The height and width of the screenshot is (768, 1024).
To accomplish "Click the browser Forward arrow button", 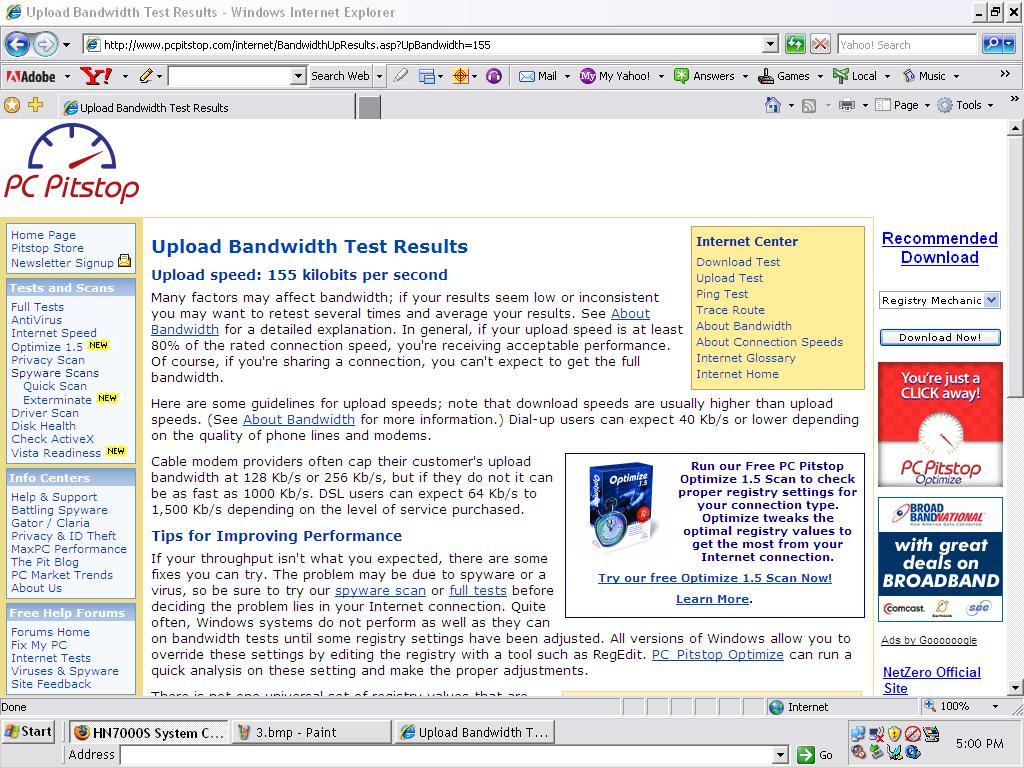I will click(45, 44).
